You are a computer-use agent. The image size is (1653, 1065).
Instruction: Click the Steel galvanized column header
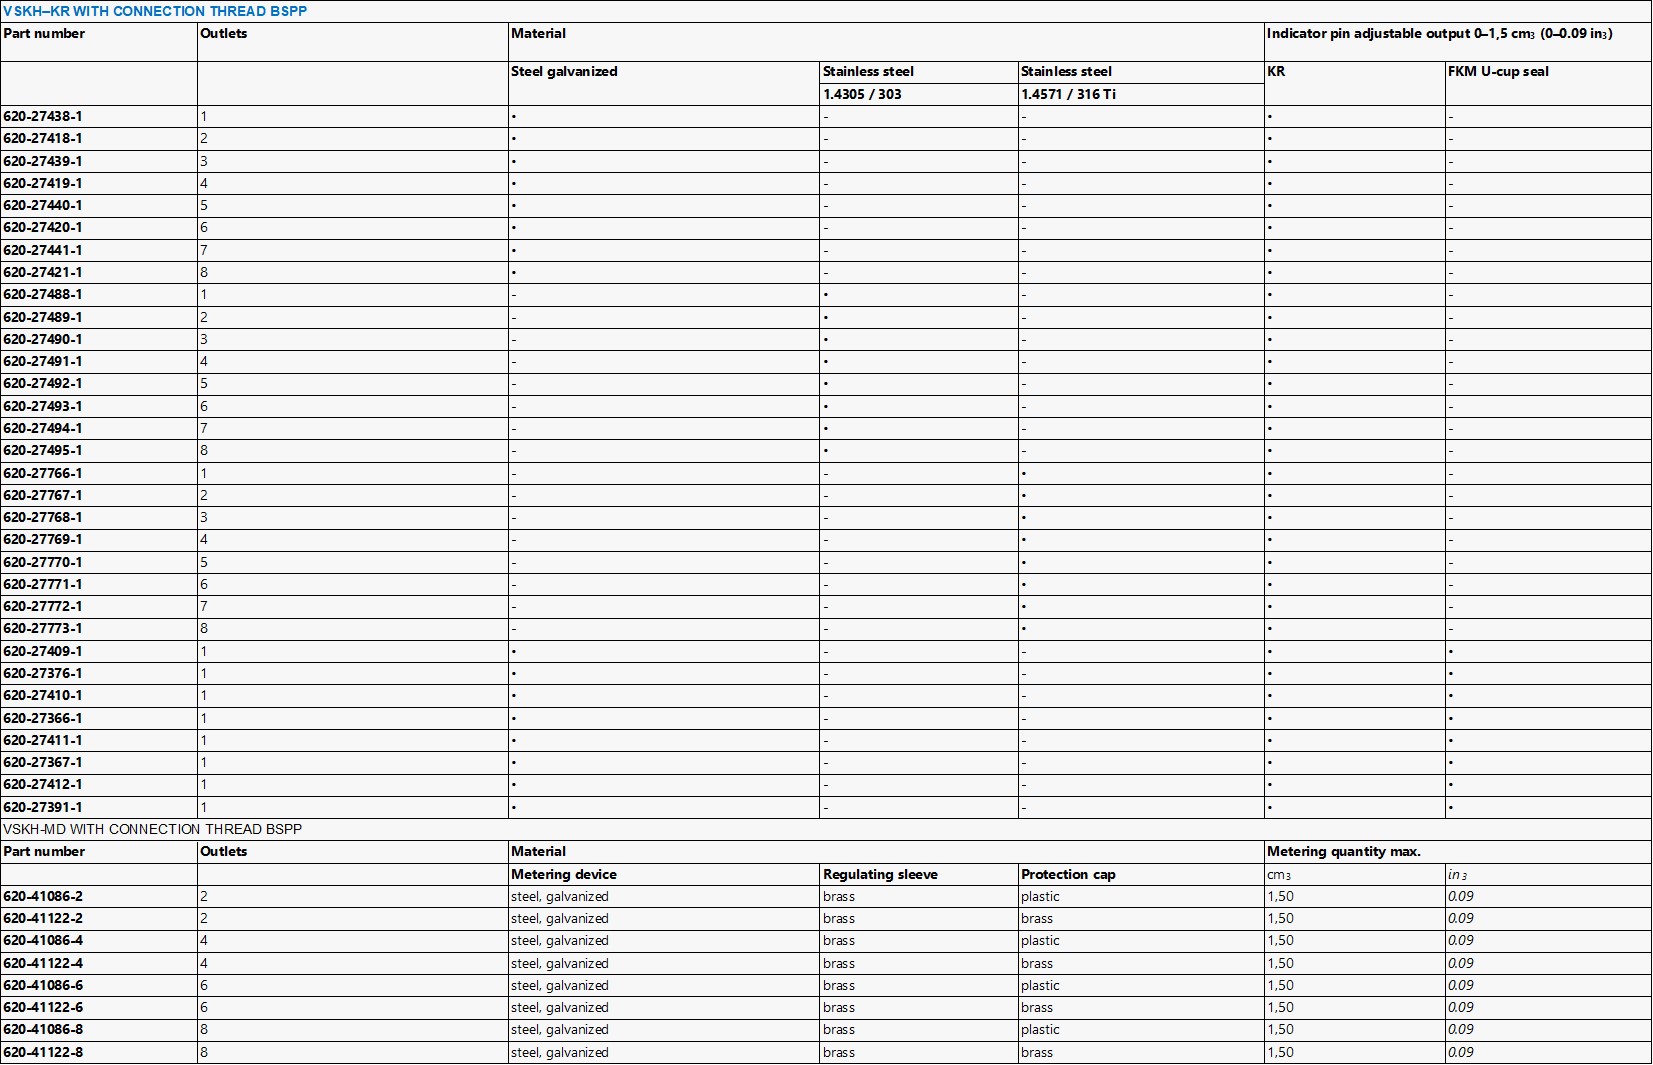tap(564, 72)
